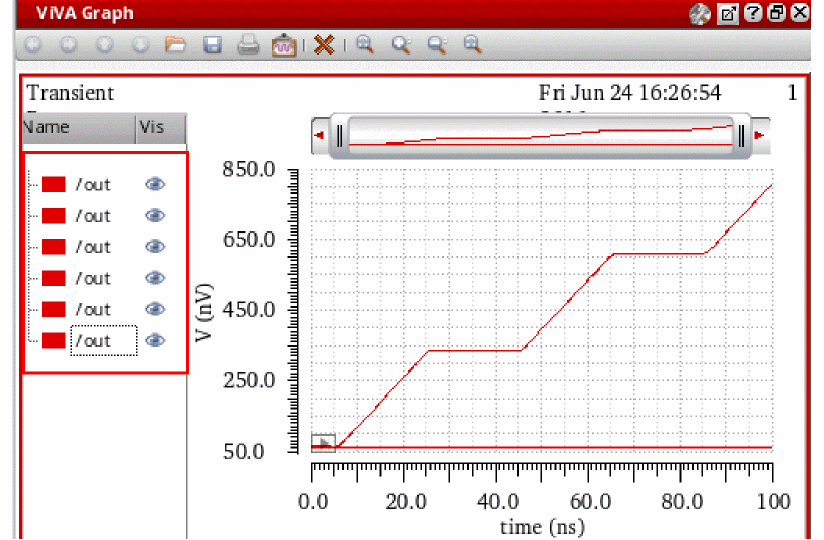Print the graph using the printer icon
824x540 pixels.
[249, 45]
